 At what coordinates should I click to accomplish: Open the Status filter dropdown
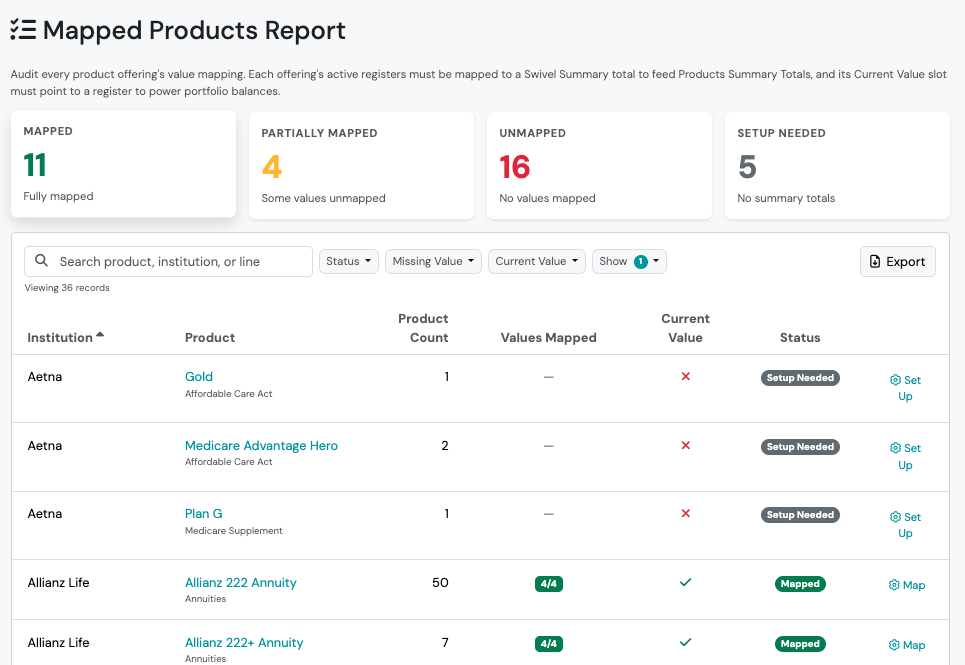click(348, 261)
